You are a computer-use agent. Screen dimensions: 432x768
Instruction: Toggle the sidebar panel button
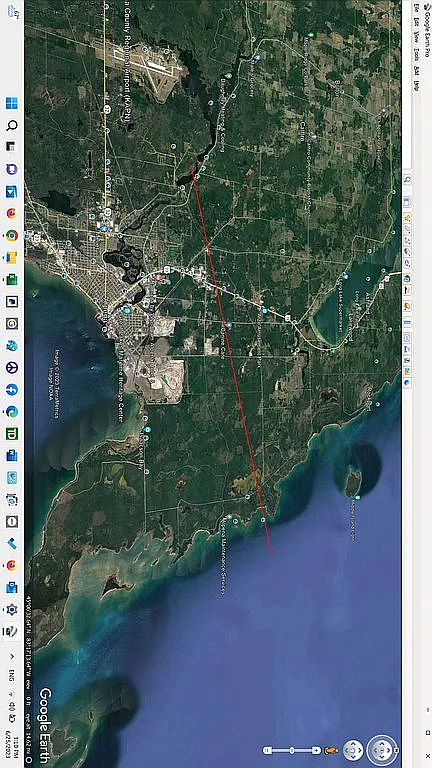[407, 202]
